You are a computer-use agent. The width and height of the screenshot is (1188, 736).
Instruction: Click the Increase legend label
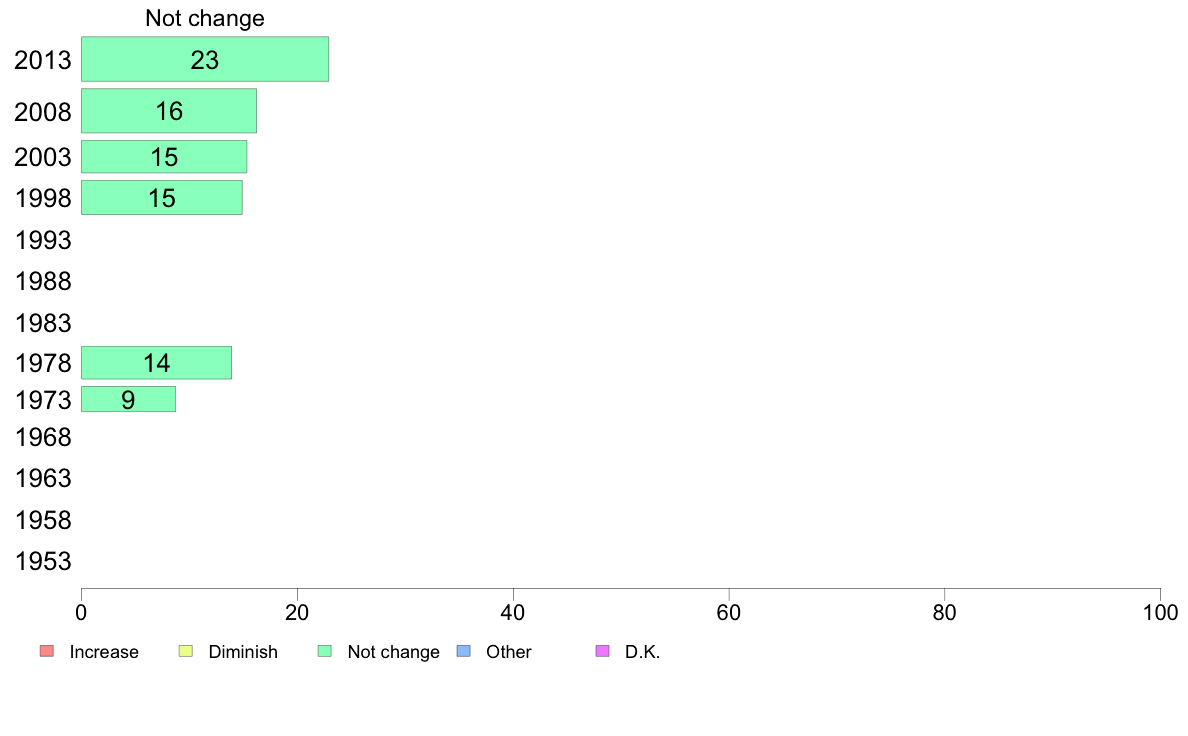point(104,652)
